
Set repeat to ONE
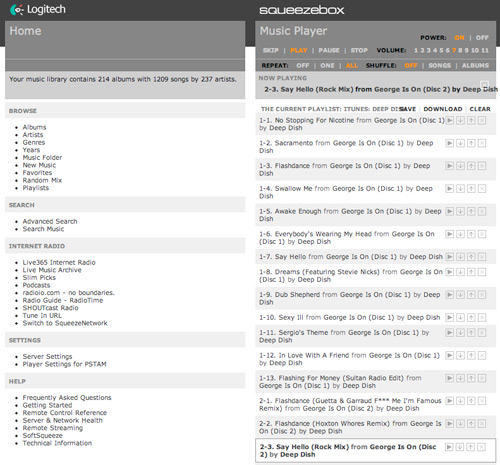(x=327, y=65)
